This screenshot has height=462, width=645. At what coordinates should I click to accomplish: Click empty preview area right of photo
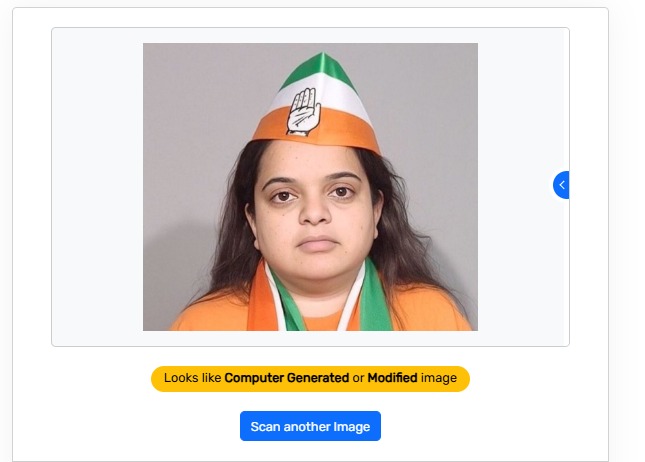[x=514, y=123]
